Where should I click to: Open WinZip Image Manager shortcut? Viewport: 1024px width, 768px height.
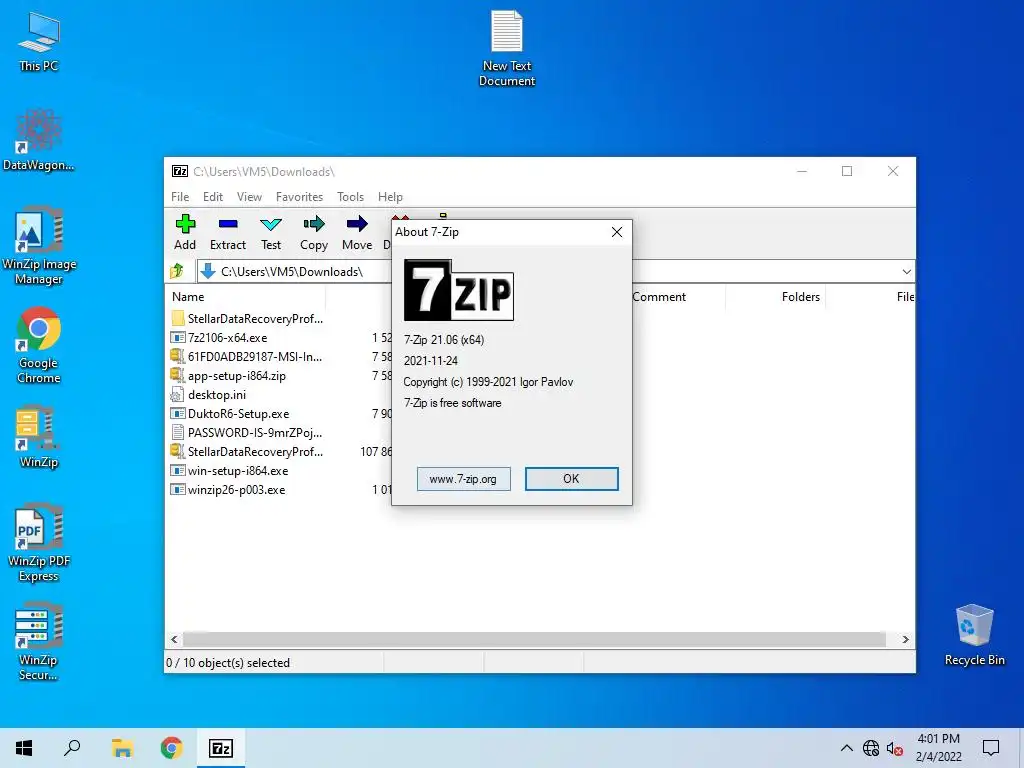pos(39,246)
